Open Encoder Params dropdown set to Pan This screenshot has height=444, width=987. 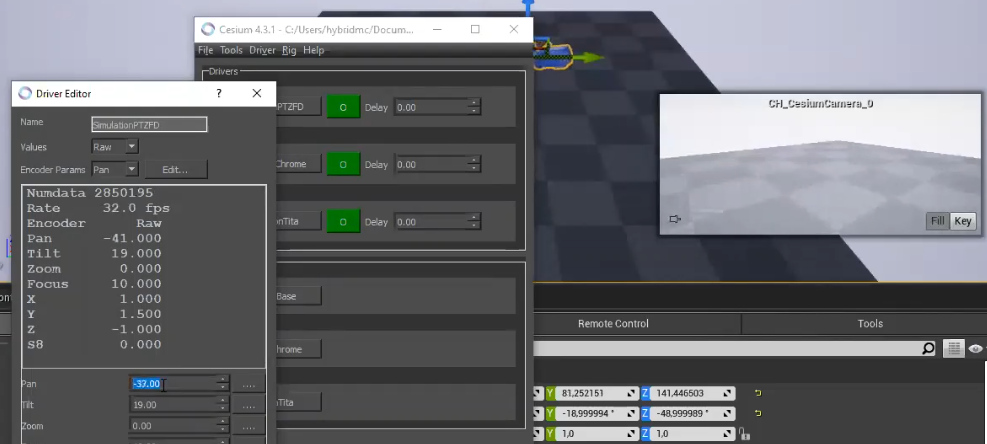coord(115,169)
